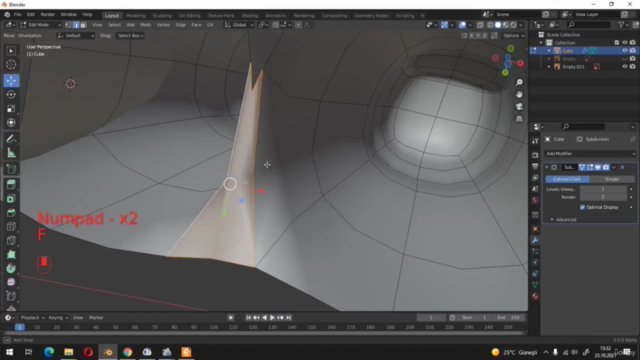Open the Global transform orientation dropdown
This screenshot has height=360, width=640.
point(239,25)
